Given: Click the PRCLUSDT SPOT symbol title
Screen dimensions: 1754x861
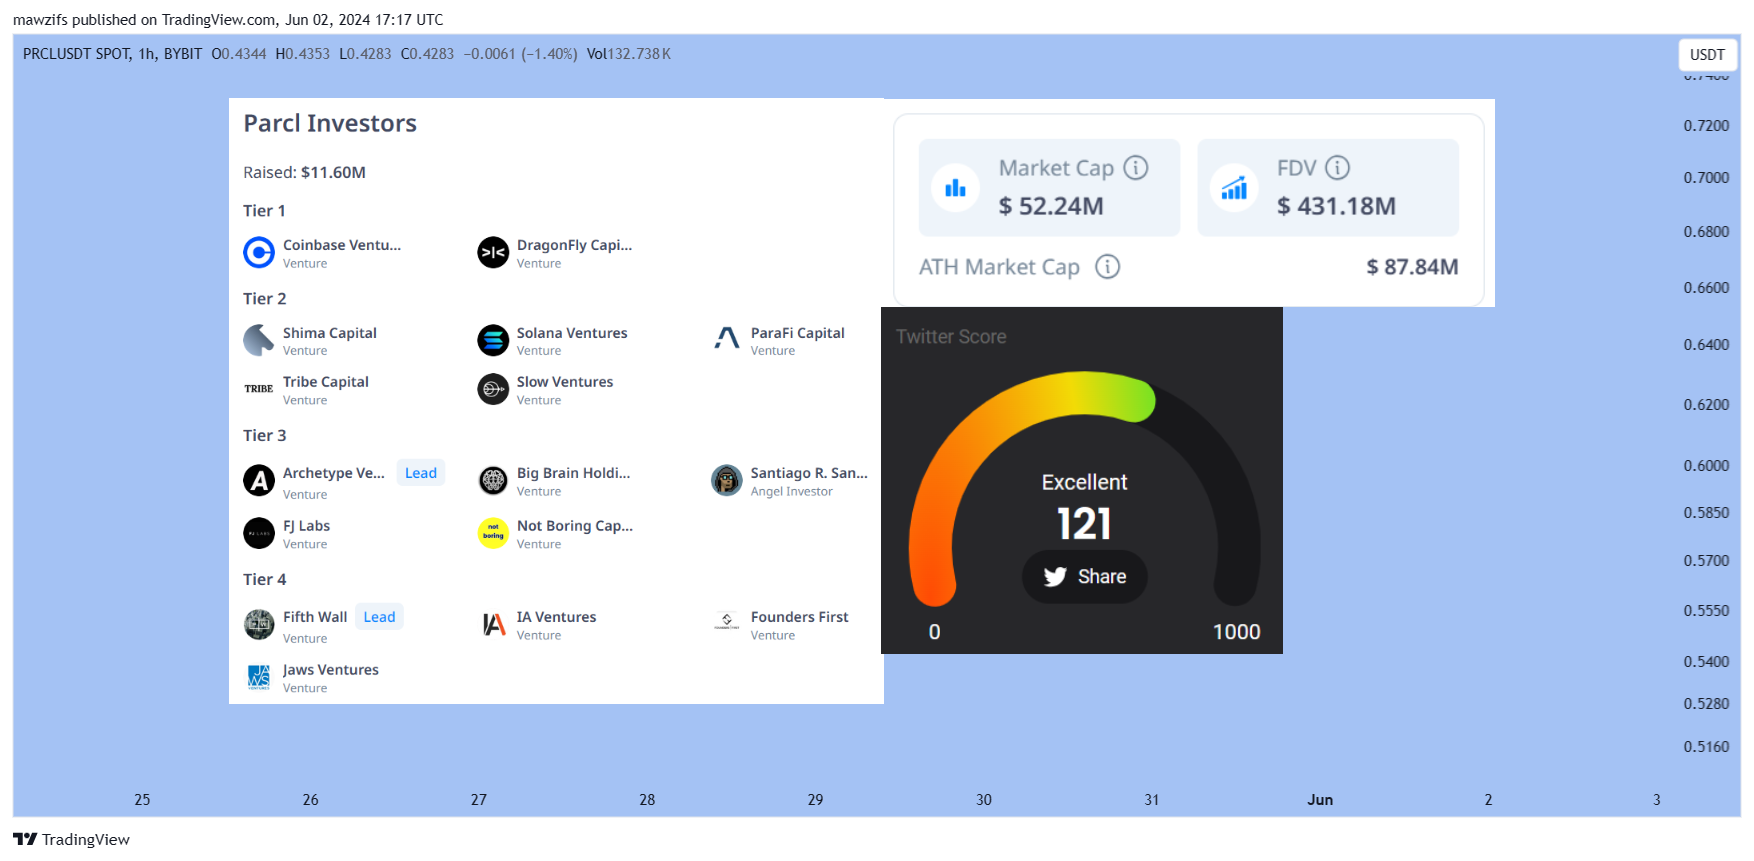Looking at the screenshot, I should (x=77, y=54).
